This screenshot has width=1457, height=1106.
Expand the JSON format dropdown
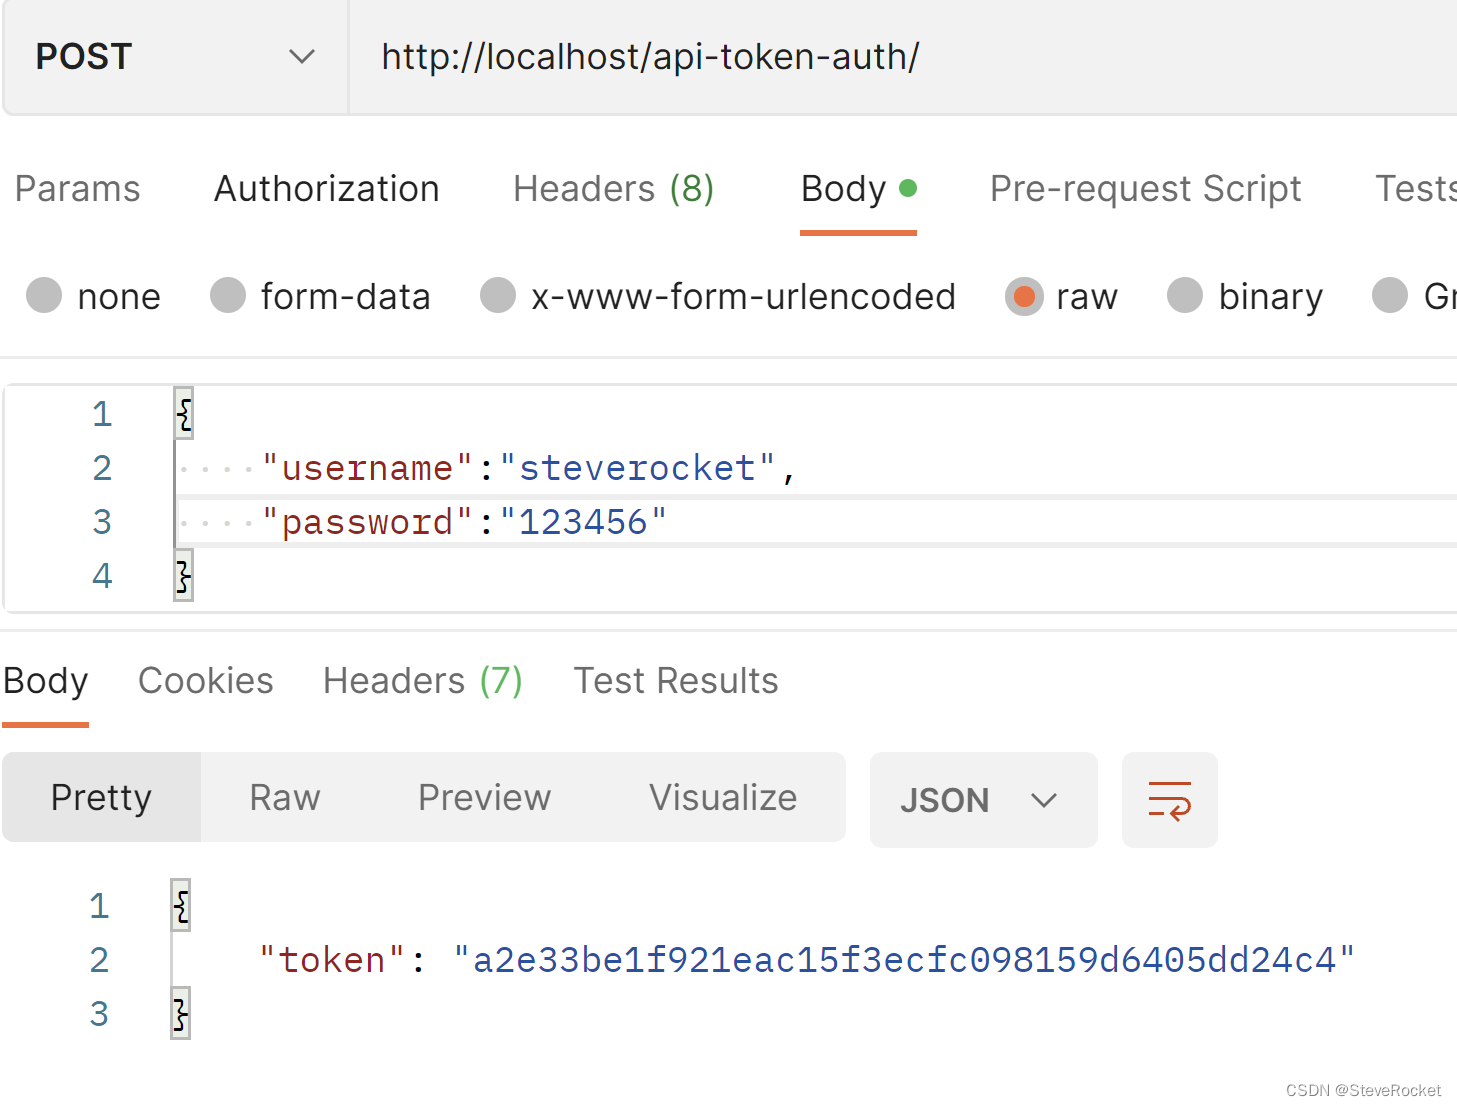pos(982,800)
